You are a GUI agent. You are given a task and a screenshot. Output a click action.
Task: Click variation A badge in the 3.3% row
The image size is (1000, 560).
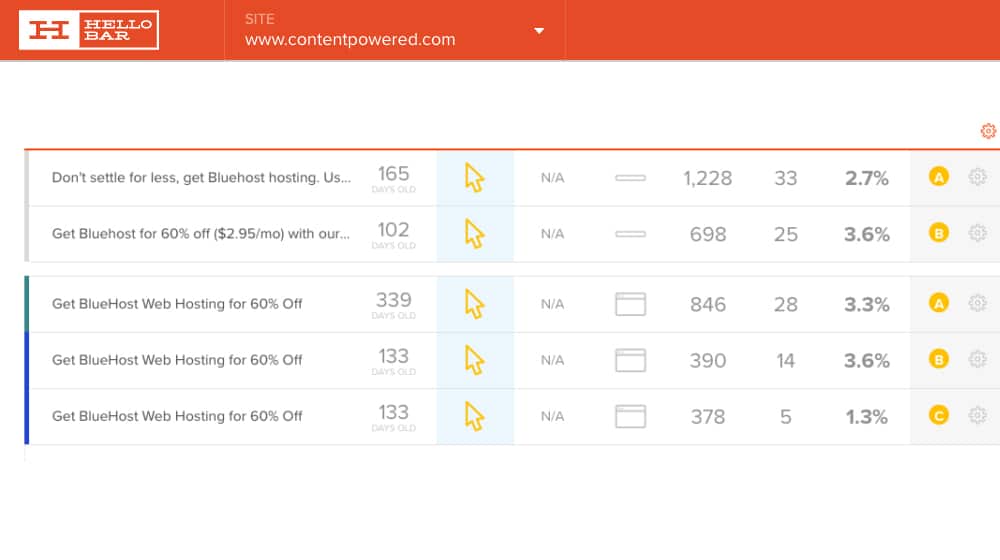[939, 303]
